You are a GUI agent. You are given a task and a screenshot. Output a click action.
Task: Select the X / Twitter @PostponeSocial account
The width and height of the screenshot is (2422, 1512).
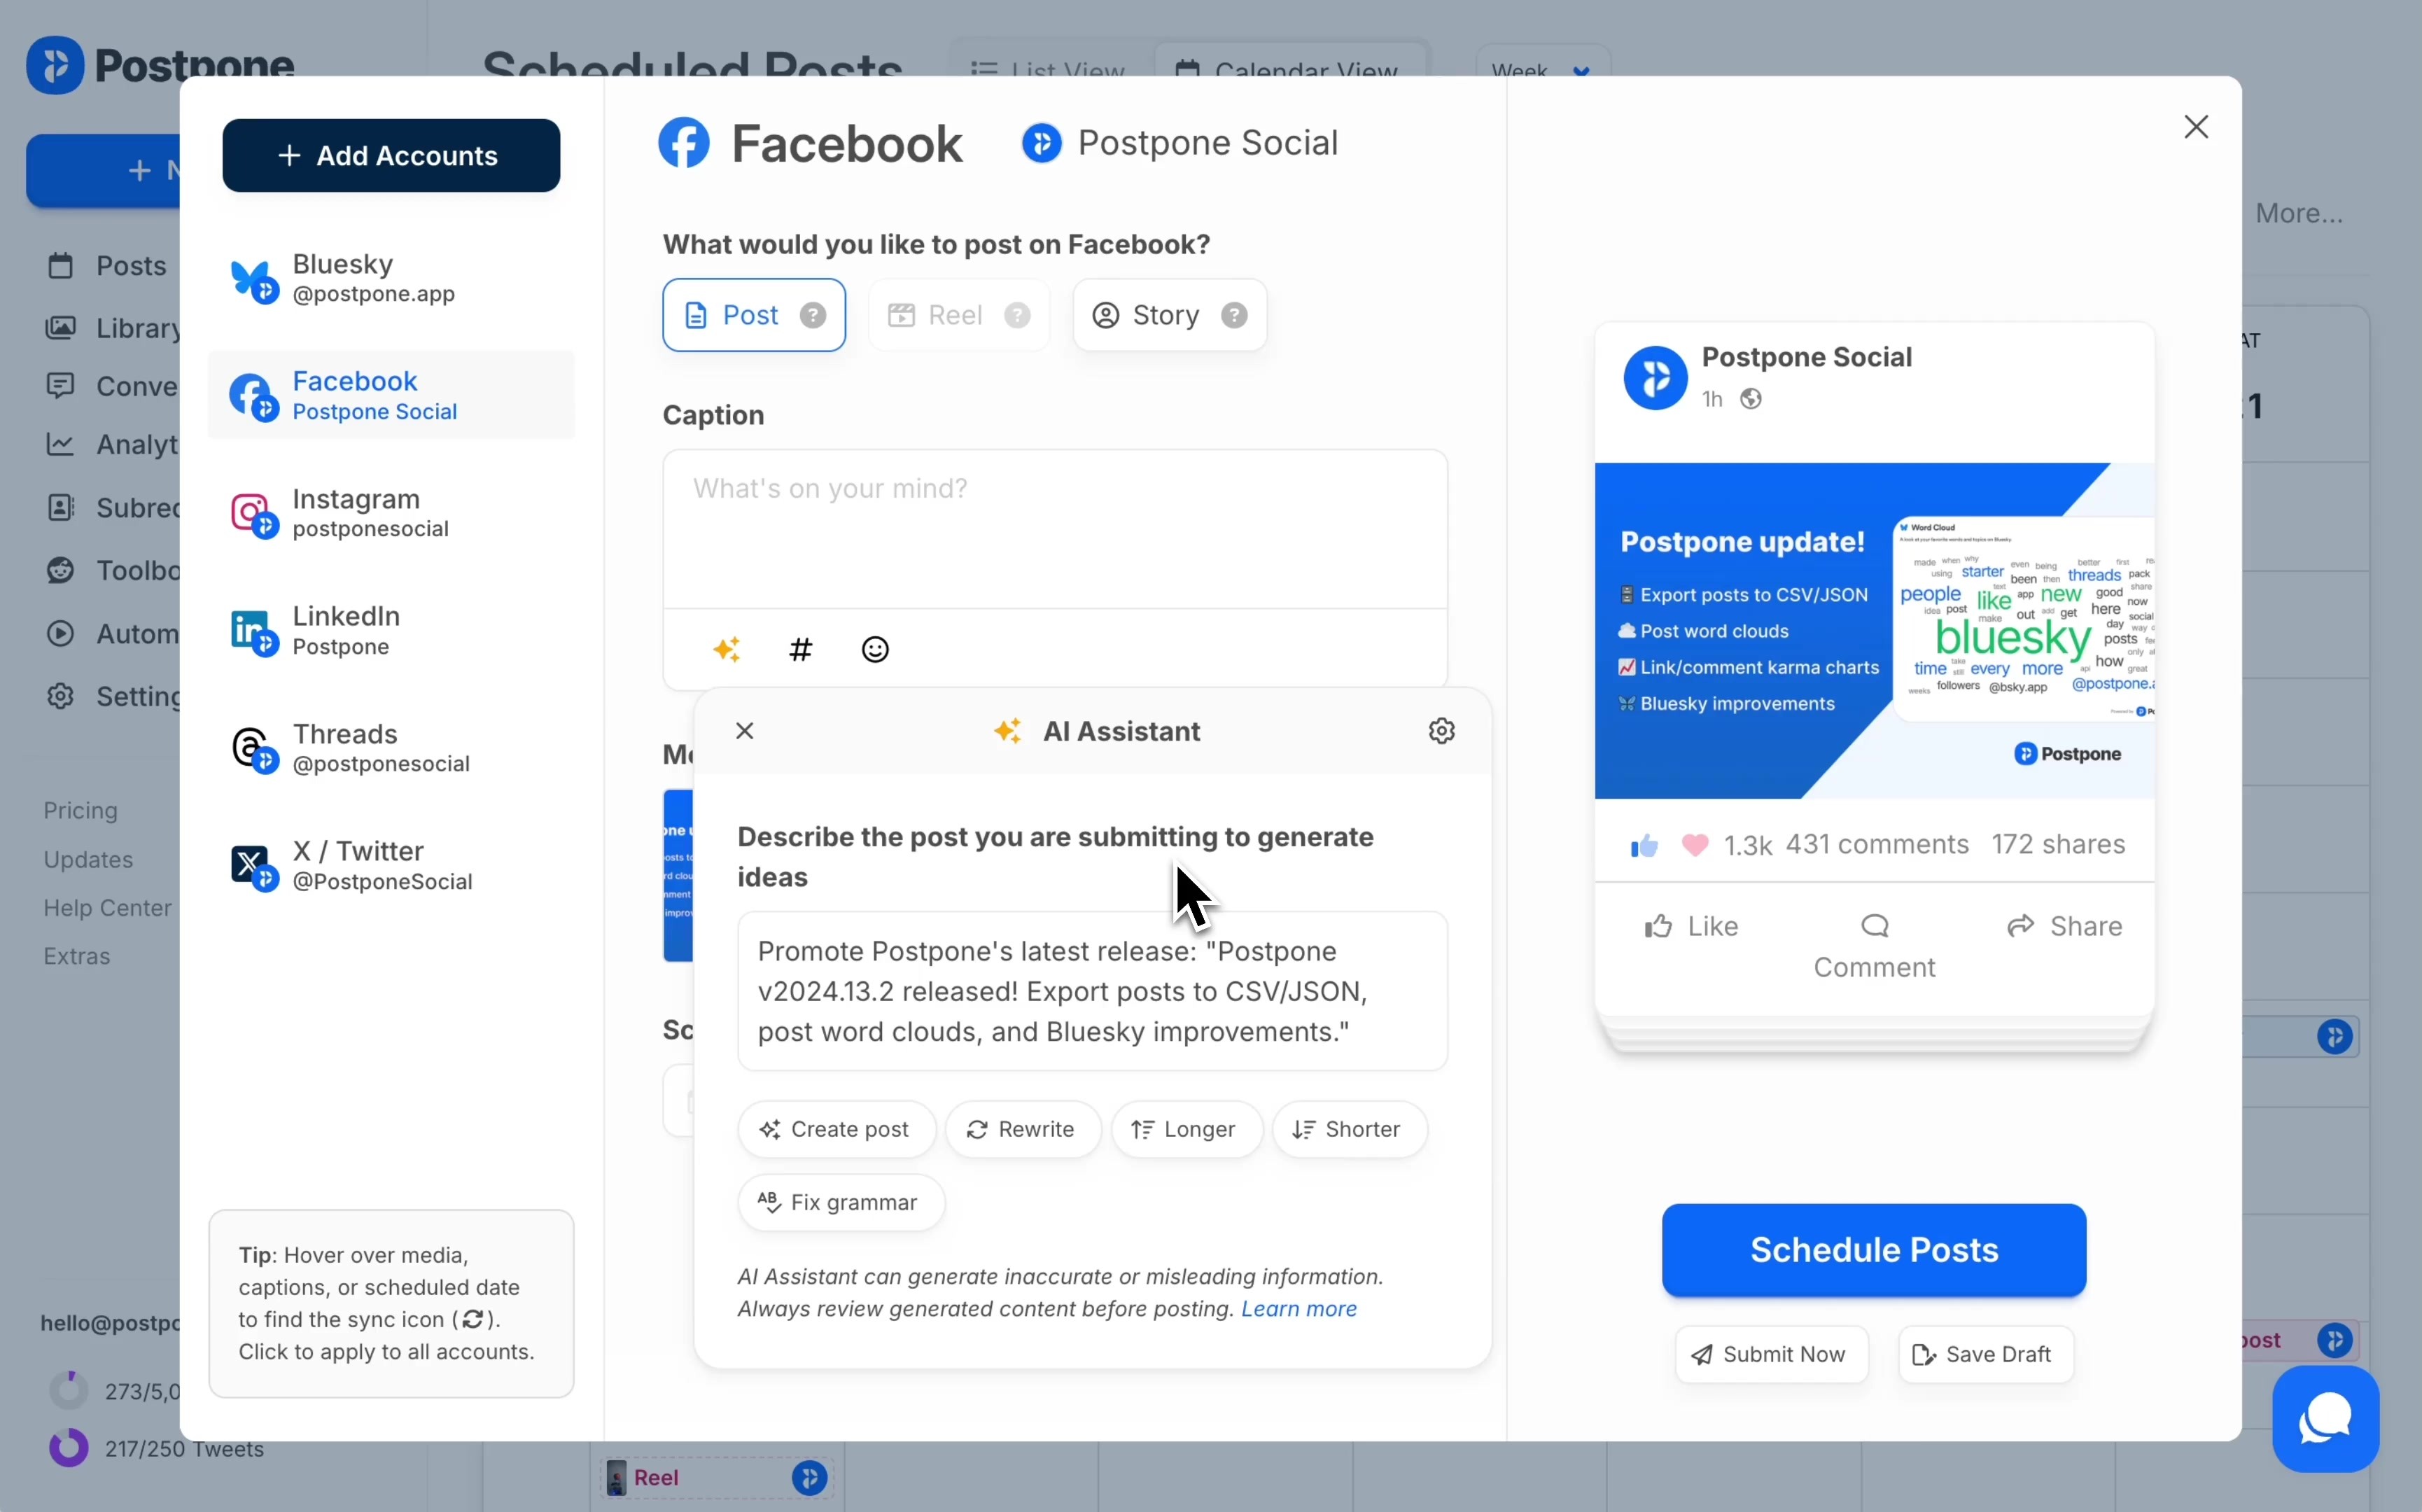click(x=391, y=865)
